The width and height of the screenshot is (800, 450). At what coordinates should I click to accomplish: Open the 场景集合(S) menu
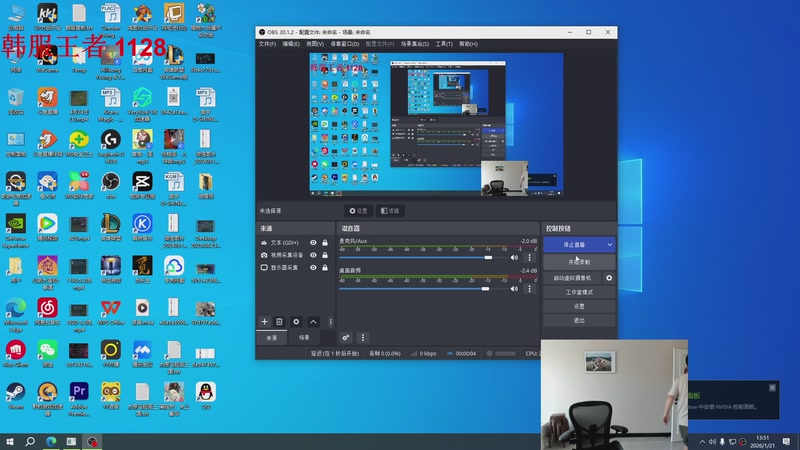tap(415, 44)
